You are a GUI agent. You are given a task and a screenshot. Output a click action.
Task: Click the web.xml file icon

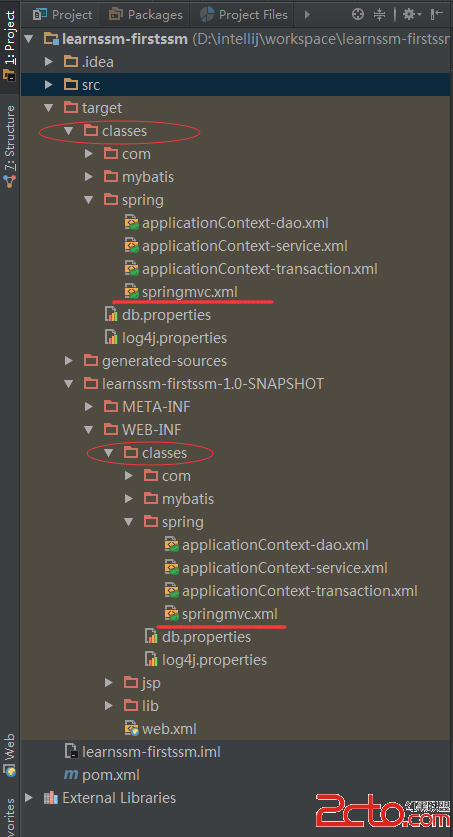(x=131, y=729)
